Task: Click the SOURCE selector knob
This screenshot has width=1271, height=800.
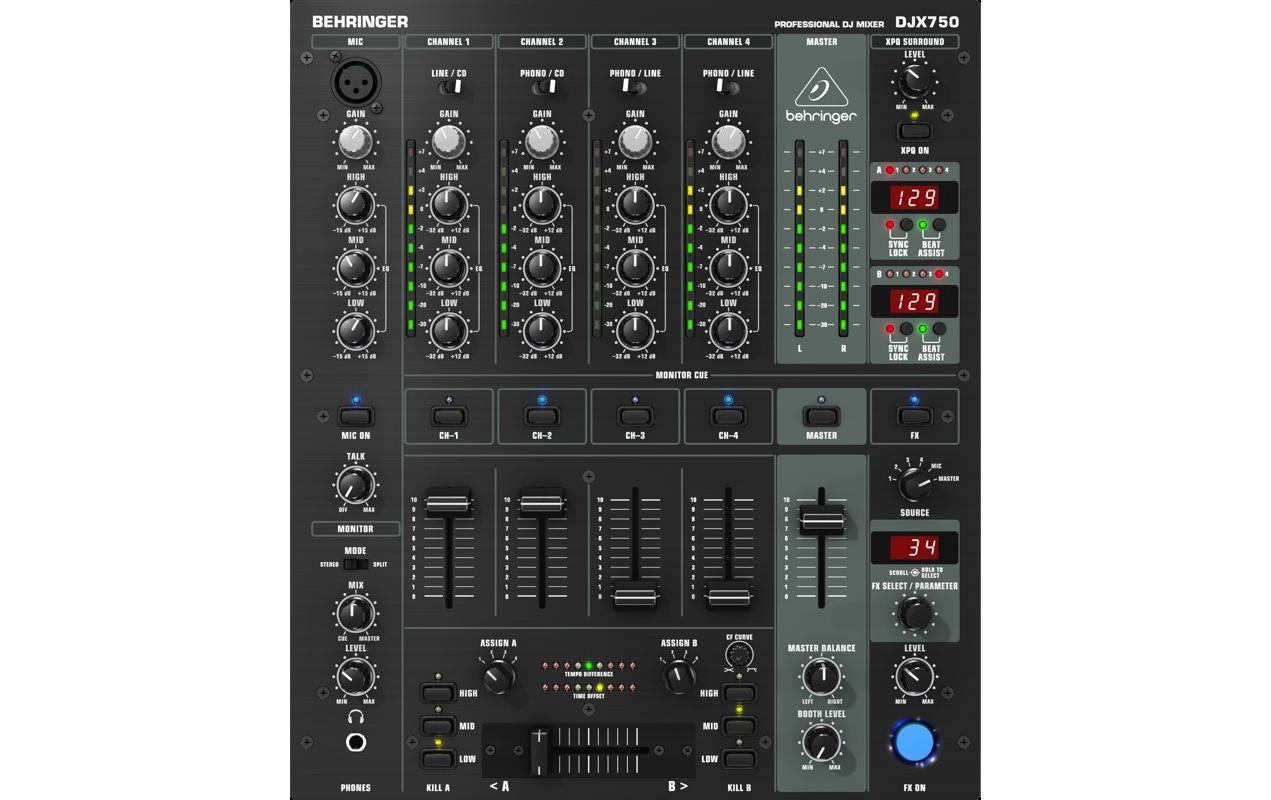Action: [914, 485]
